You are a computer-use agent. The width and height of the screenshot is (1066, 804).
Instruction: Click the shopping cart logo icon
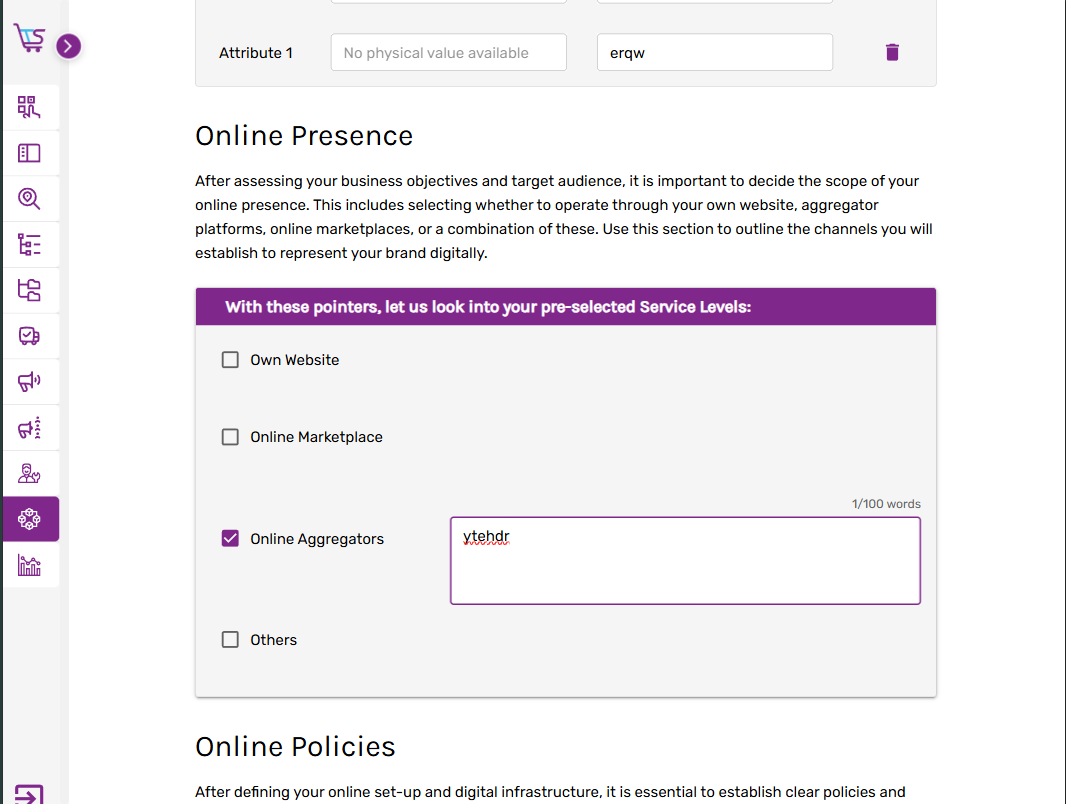tap(29, 39)
